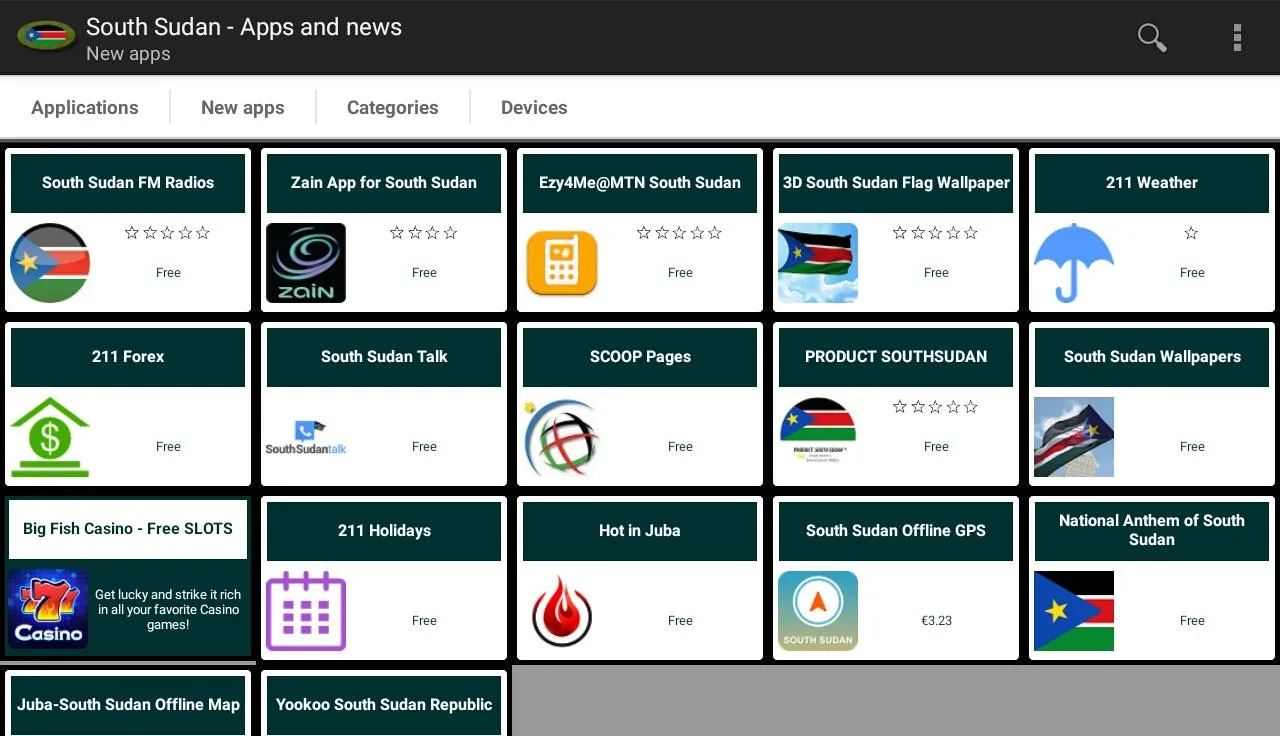Image resolution: width=1280 pixels, height=736 pixels.
Task: Open the three-dot overflow menu
Action: (1237, 38)
